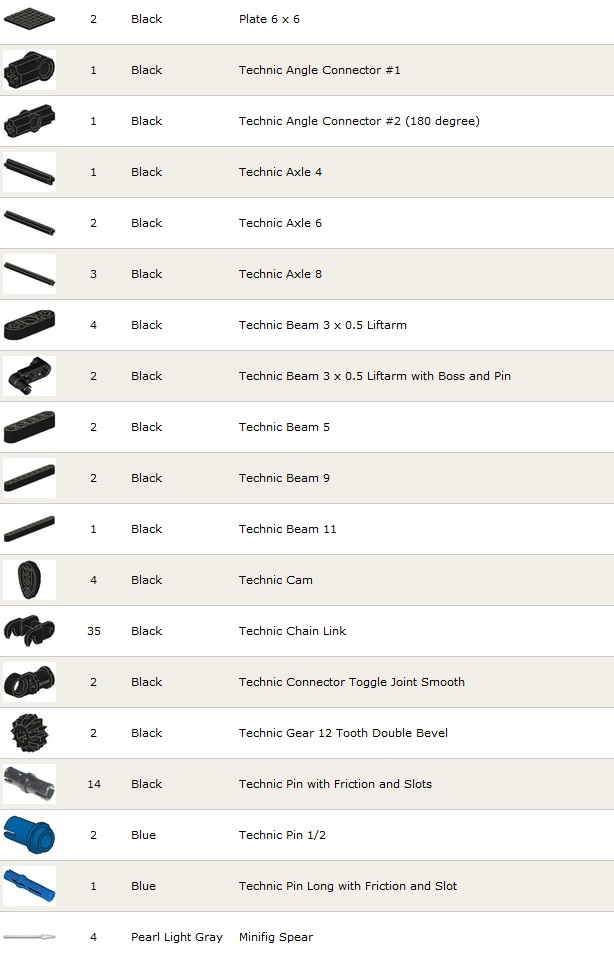The height and width of the screenshot is (955, 614).
Task: Click the Technic Cam part picture
Action: (x=29, y=580)
